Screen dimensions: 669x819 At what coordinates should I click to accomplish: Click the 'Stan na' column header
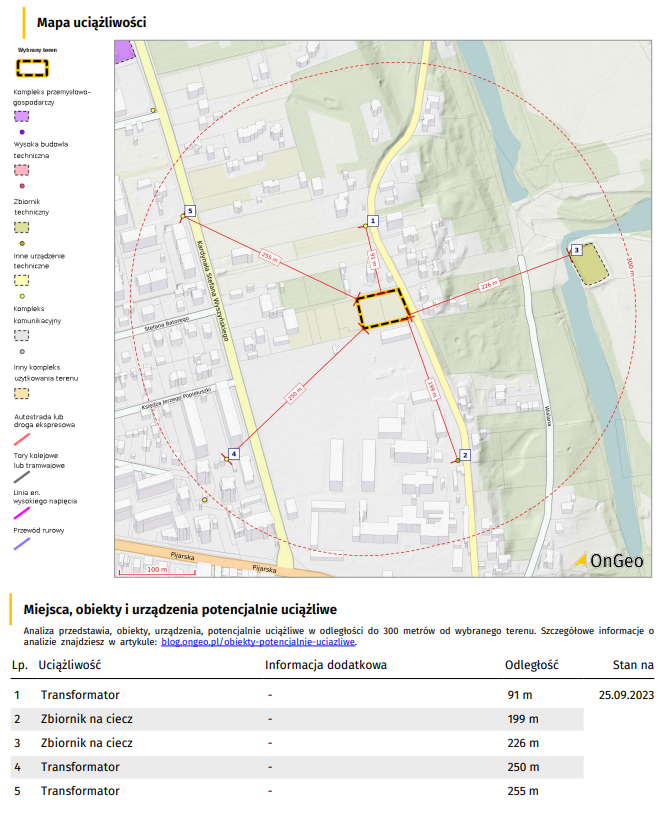click(633, 665)
